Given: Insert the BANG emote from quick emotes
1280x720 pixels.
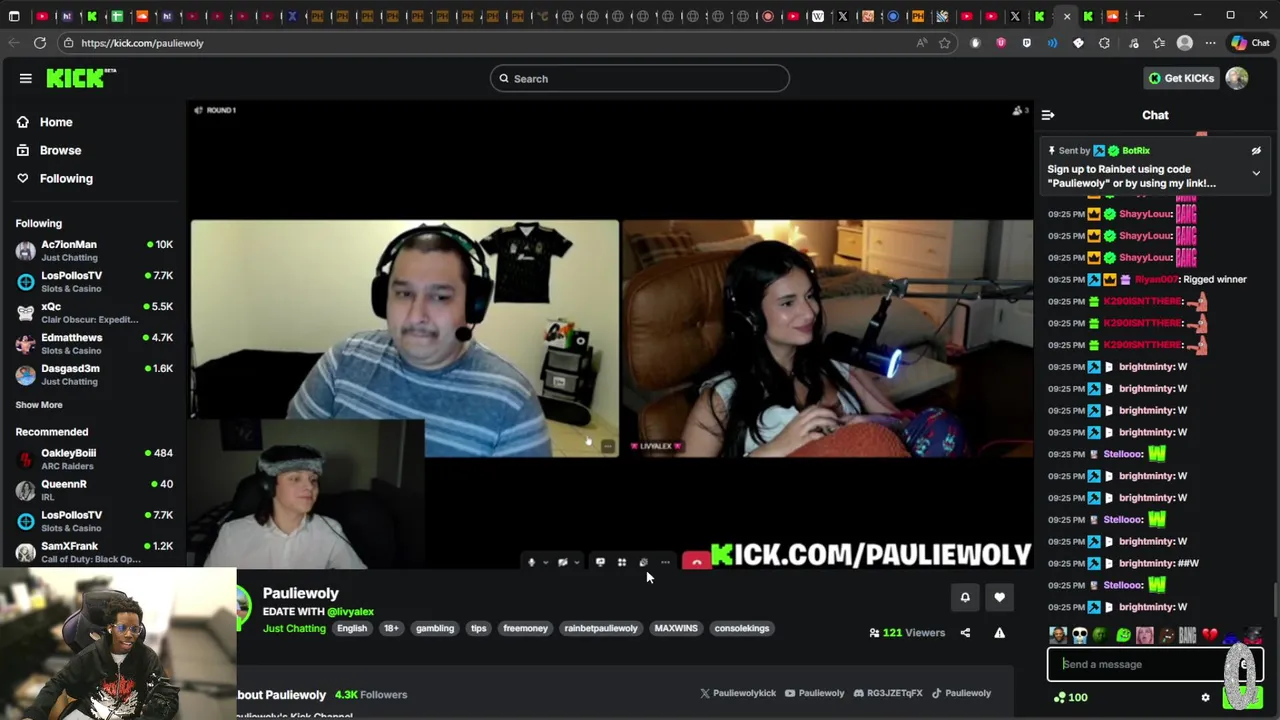Looking at the screenshot, I should (1188, 635).
